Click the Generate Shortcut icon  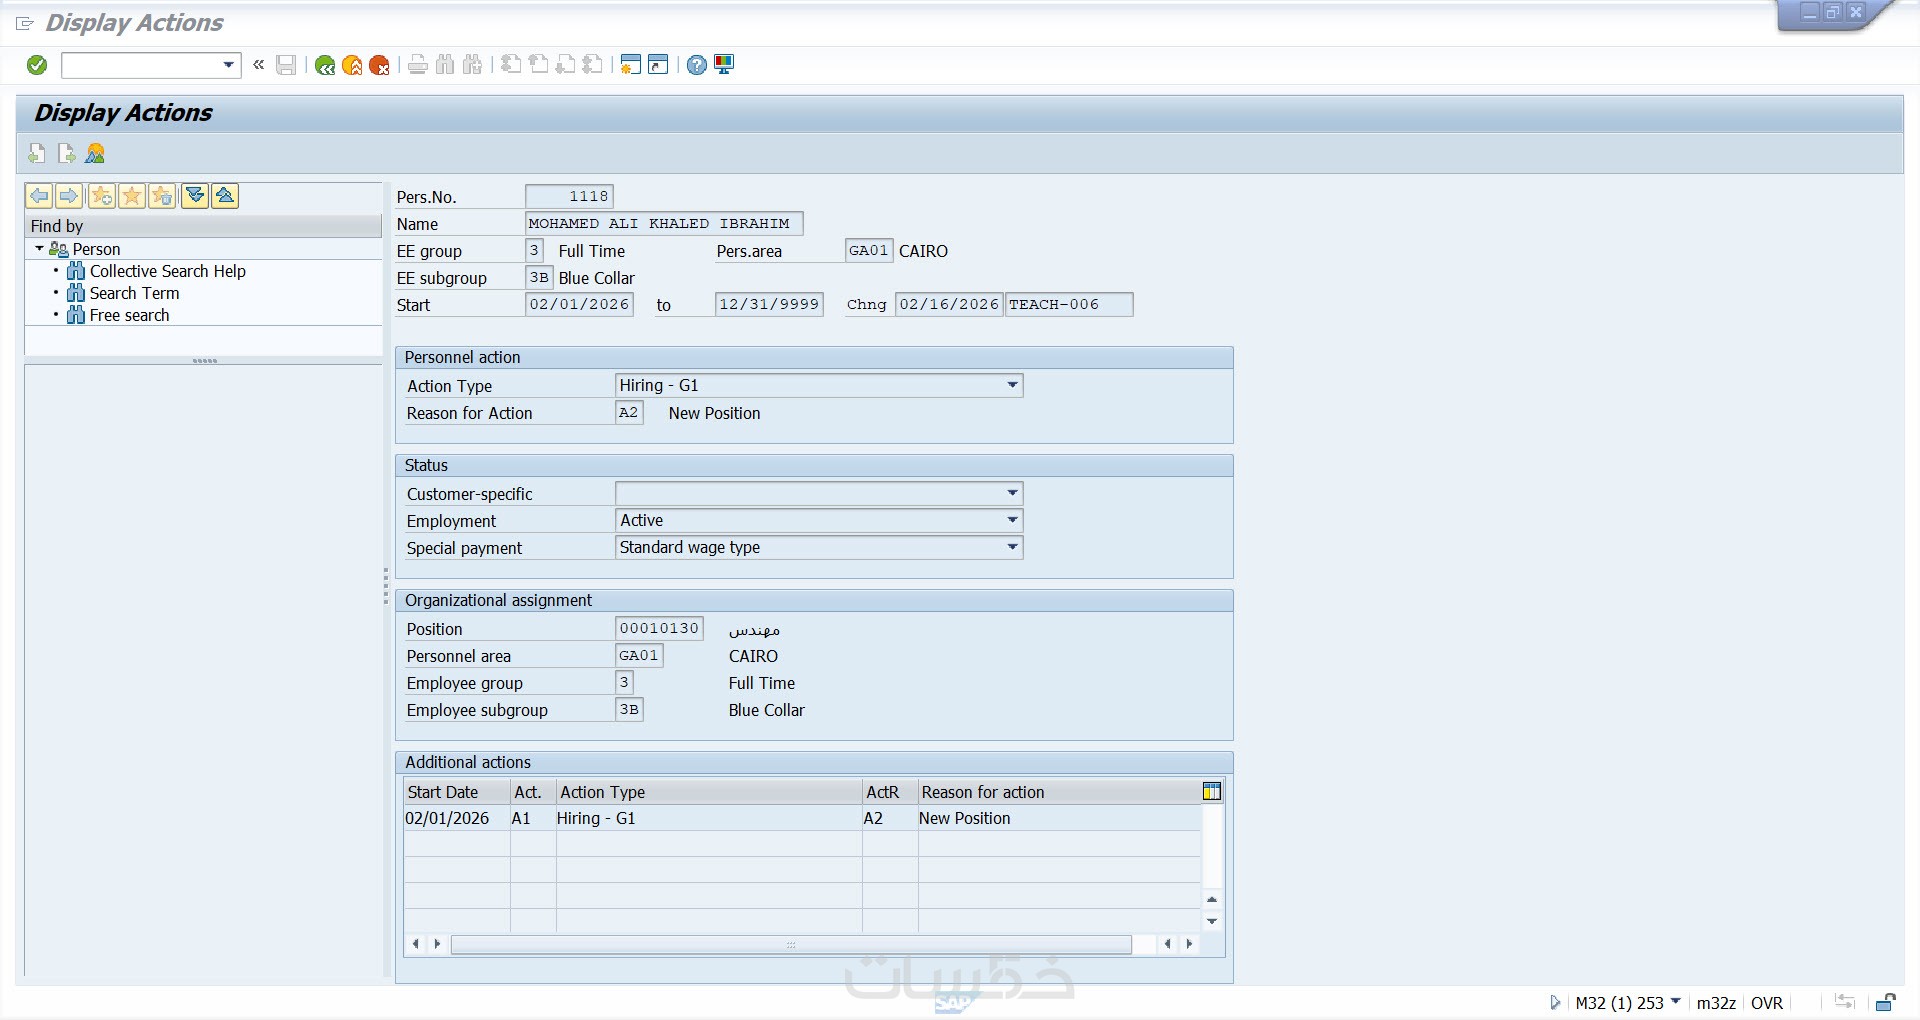coord(658,65)
